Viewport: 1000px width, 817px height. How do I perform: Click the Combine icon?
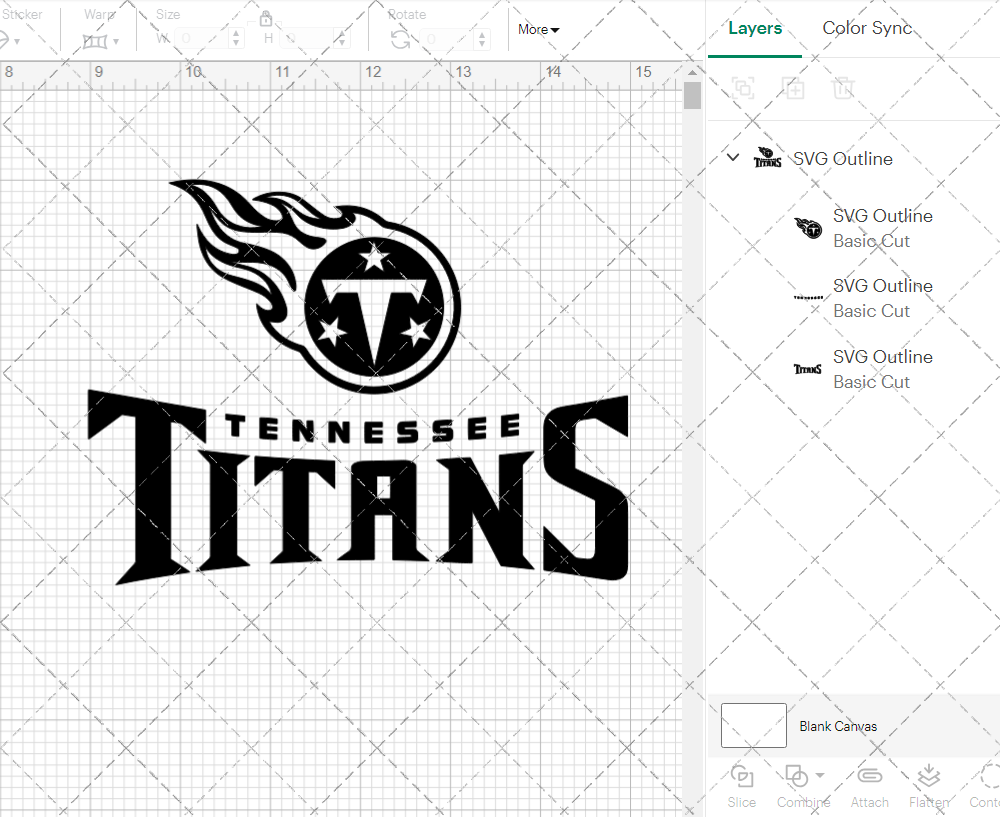797,776
